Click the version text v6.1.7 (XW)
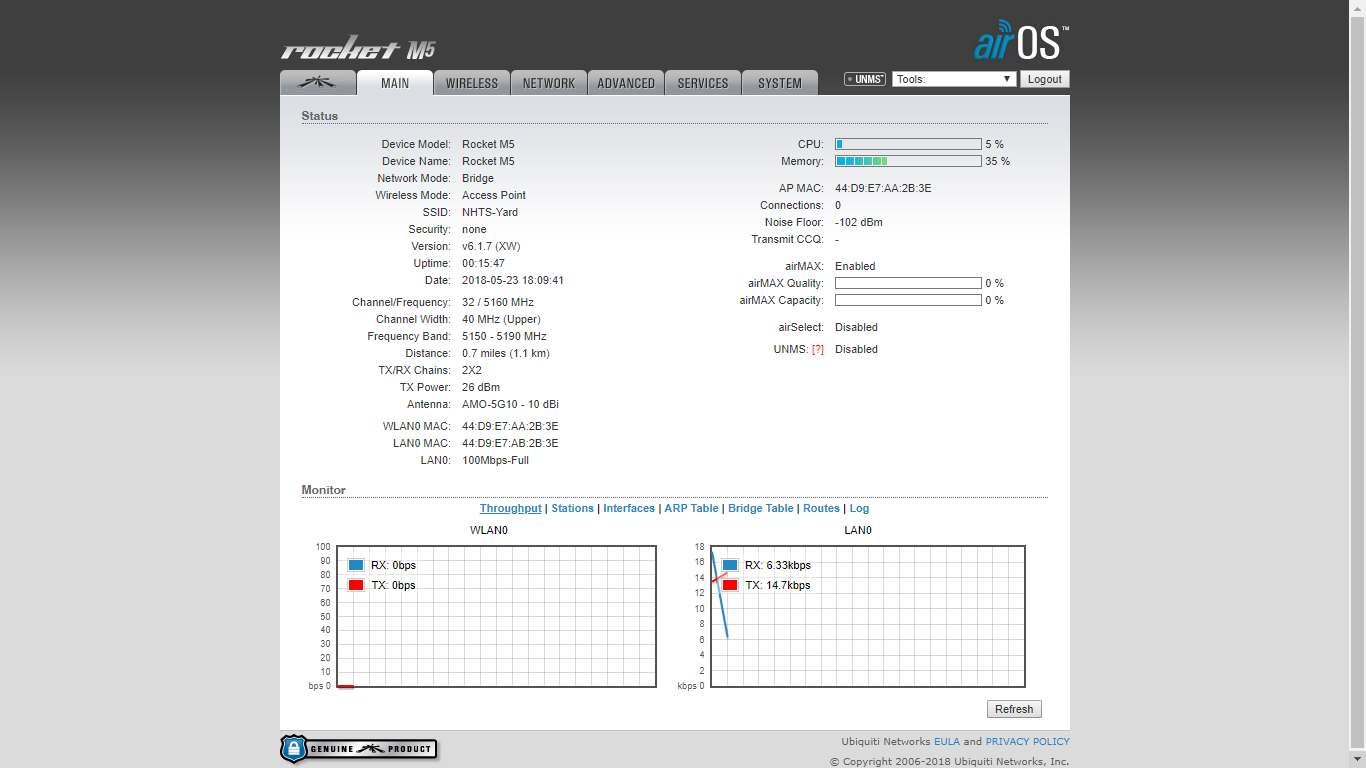 [x=491, y=246]
